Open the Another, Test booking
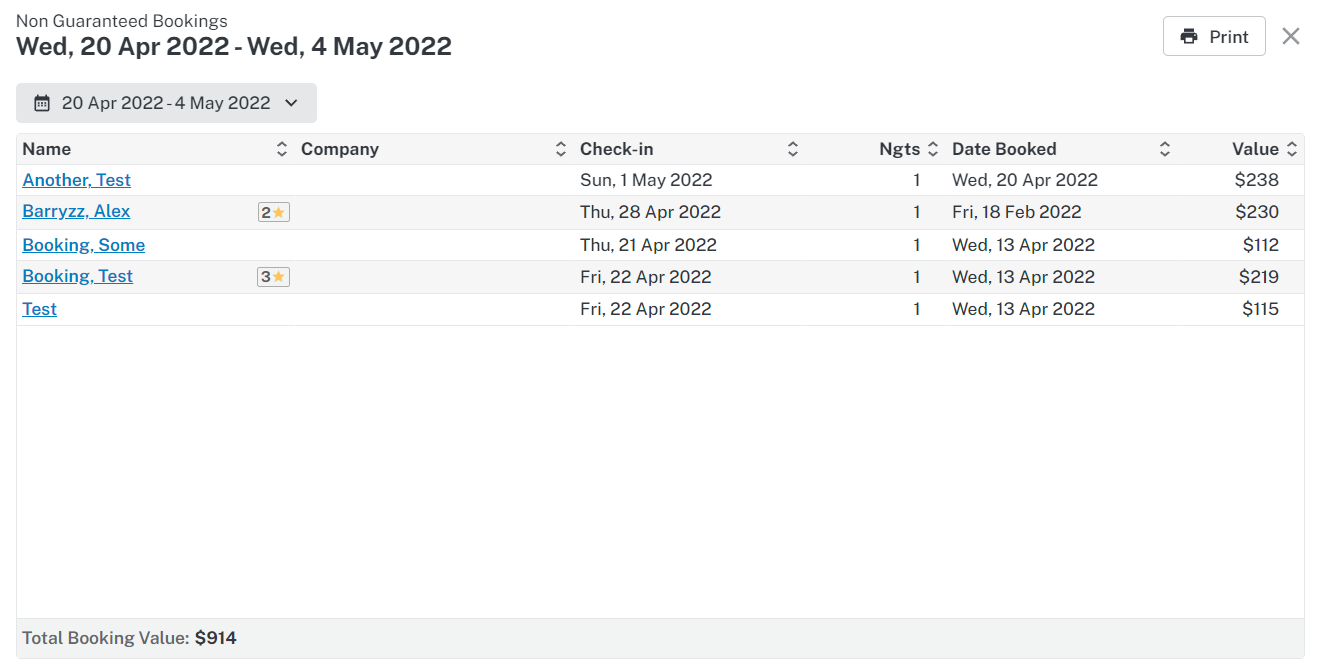1322x670 pixels. tap(77, 180)
